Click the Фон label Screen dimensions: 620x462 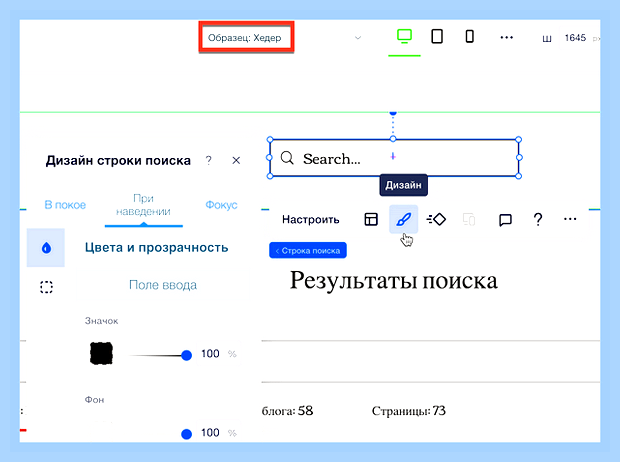(x=95, y=400)
